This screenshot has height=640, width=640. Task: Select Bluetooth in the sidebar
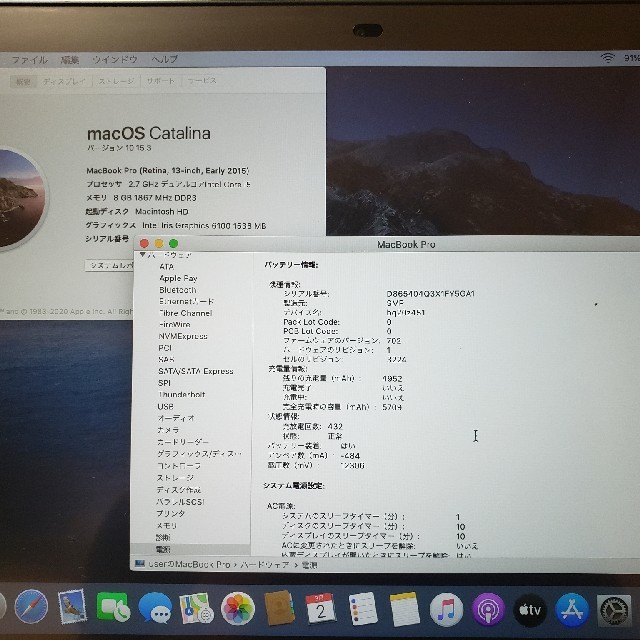tap(178, 290)
